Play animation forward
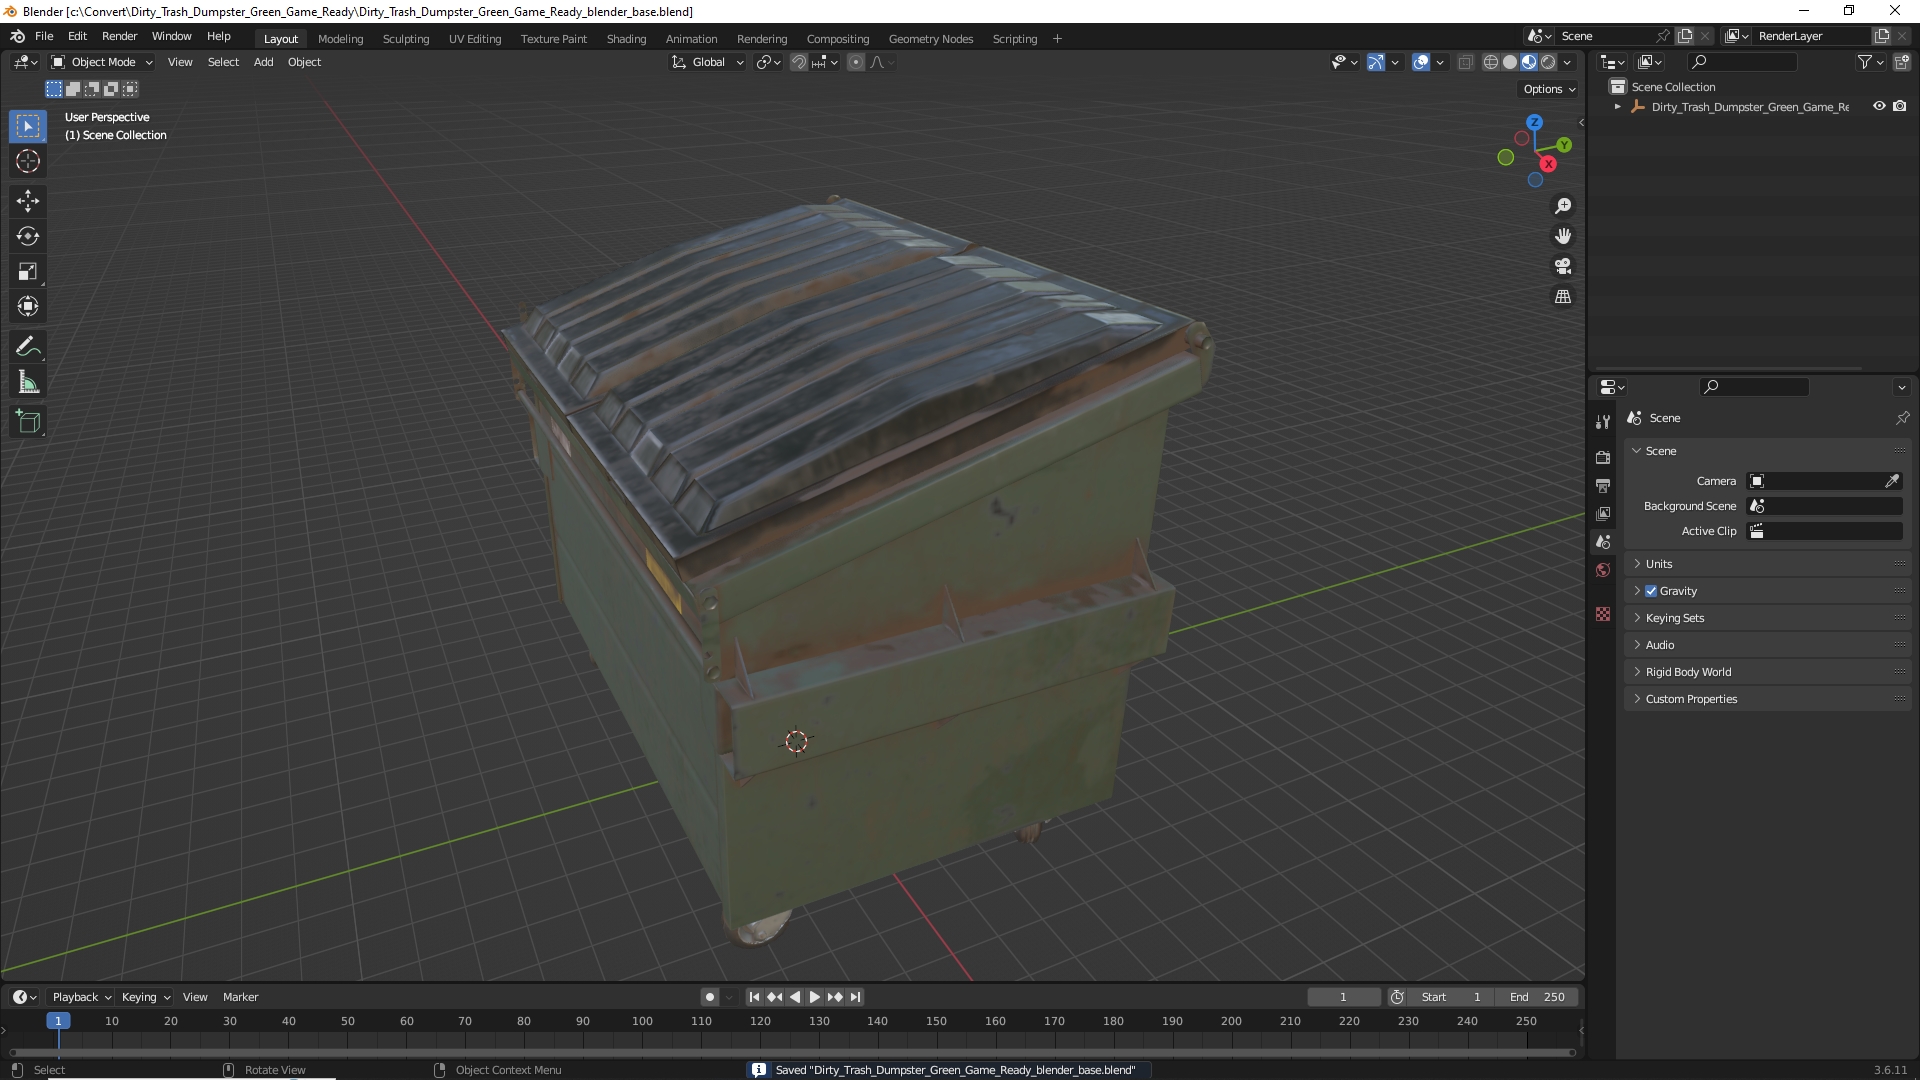The height and width of the screenshot is (1080, 1920). [815, 997]
